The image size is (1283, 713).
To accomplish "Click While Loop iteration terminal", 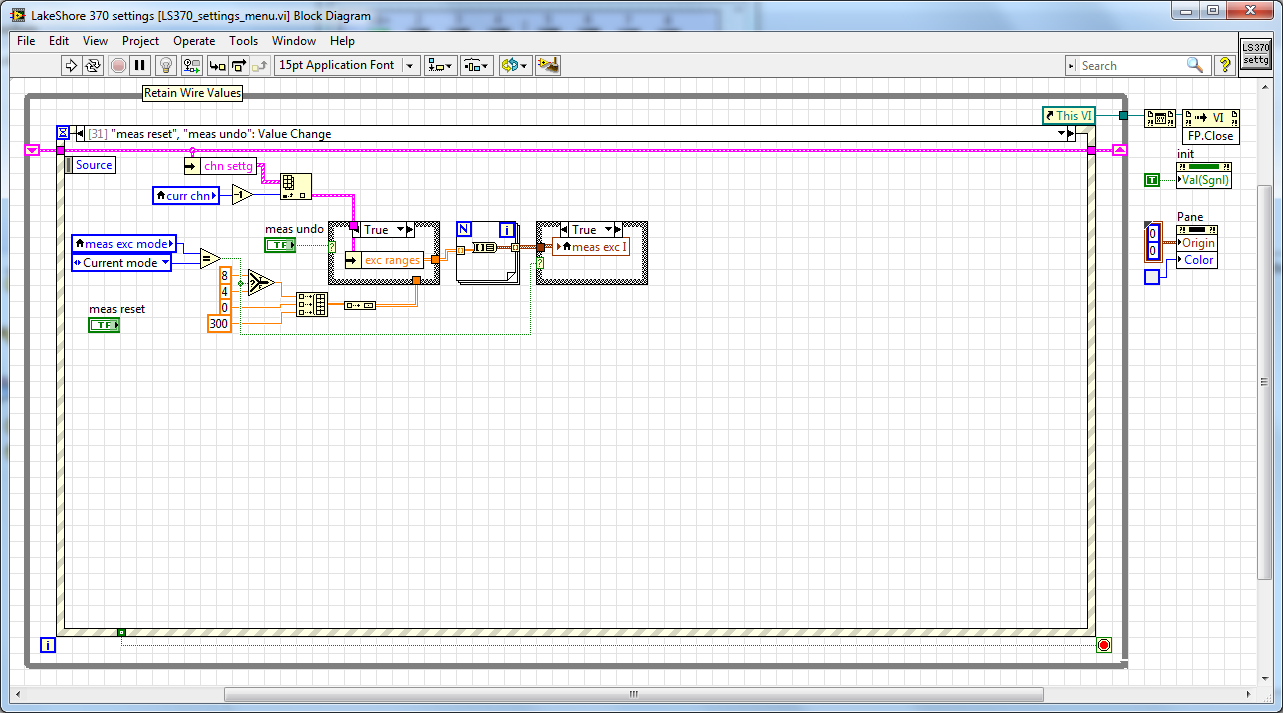I will coord(47,645).
